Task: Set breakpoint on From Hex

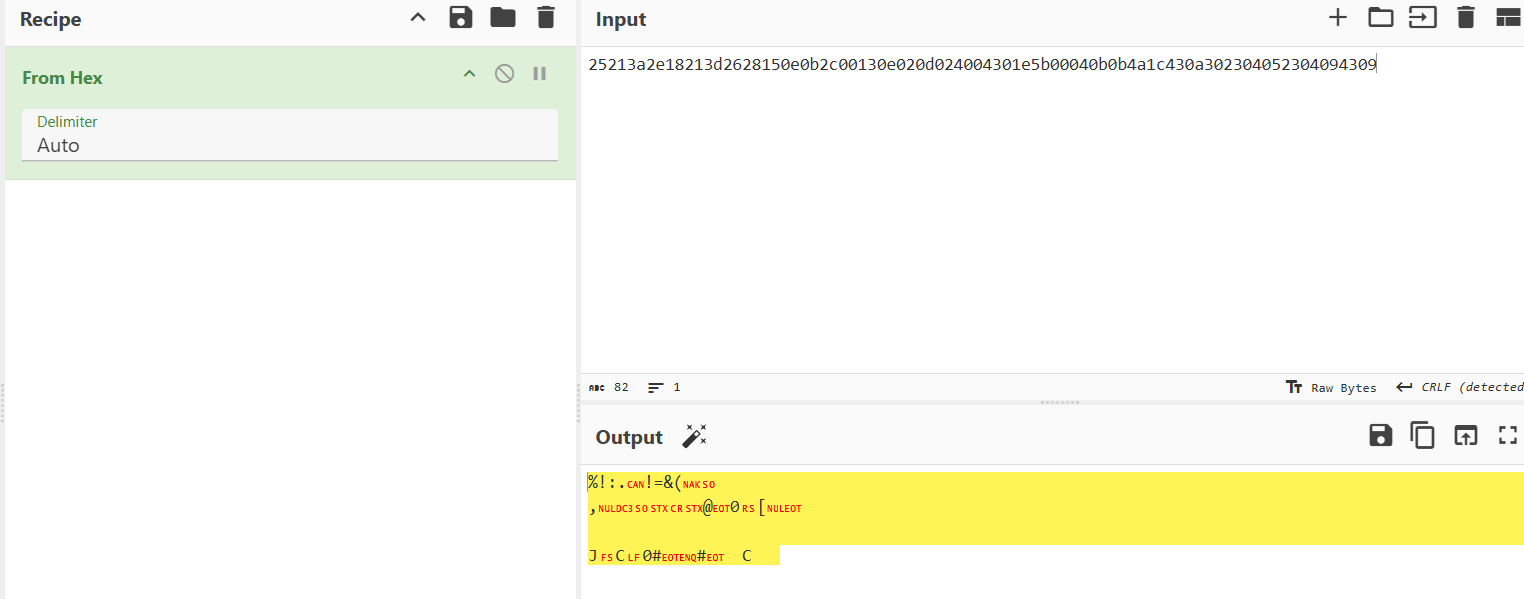Action: click(x=540, y=73)
